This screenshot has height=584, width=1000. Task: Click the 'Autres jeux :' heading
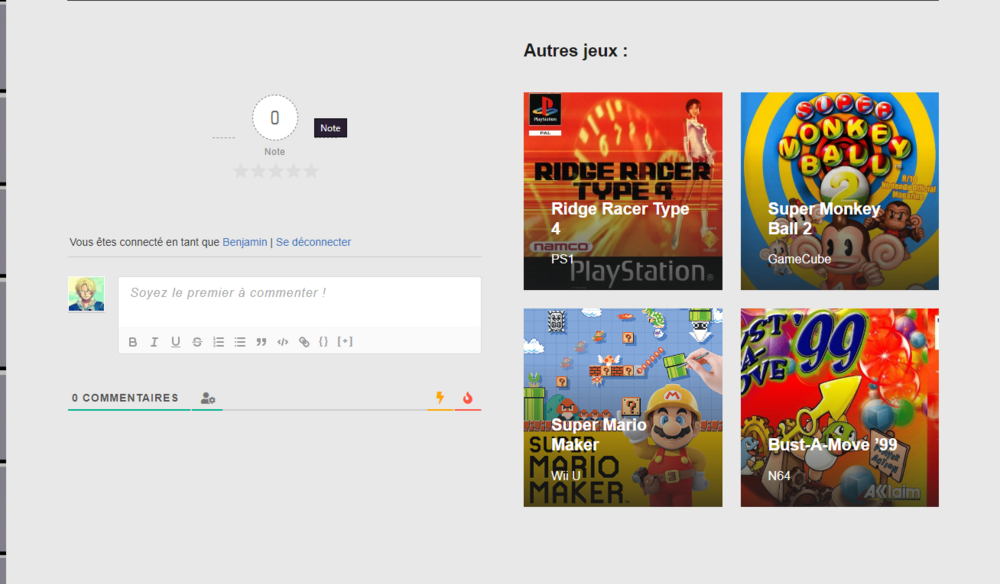point(575,50)
